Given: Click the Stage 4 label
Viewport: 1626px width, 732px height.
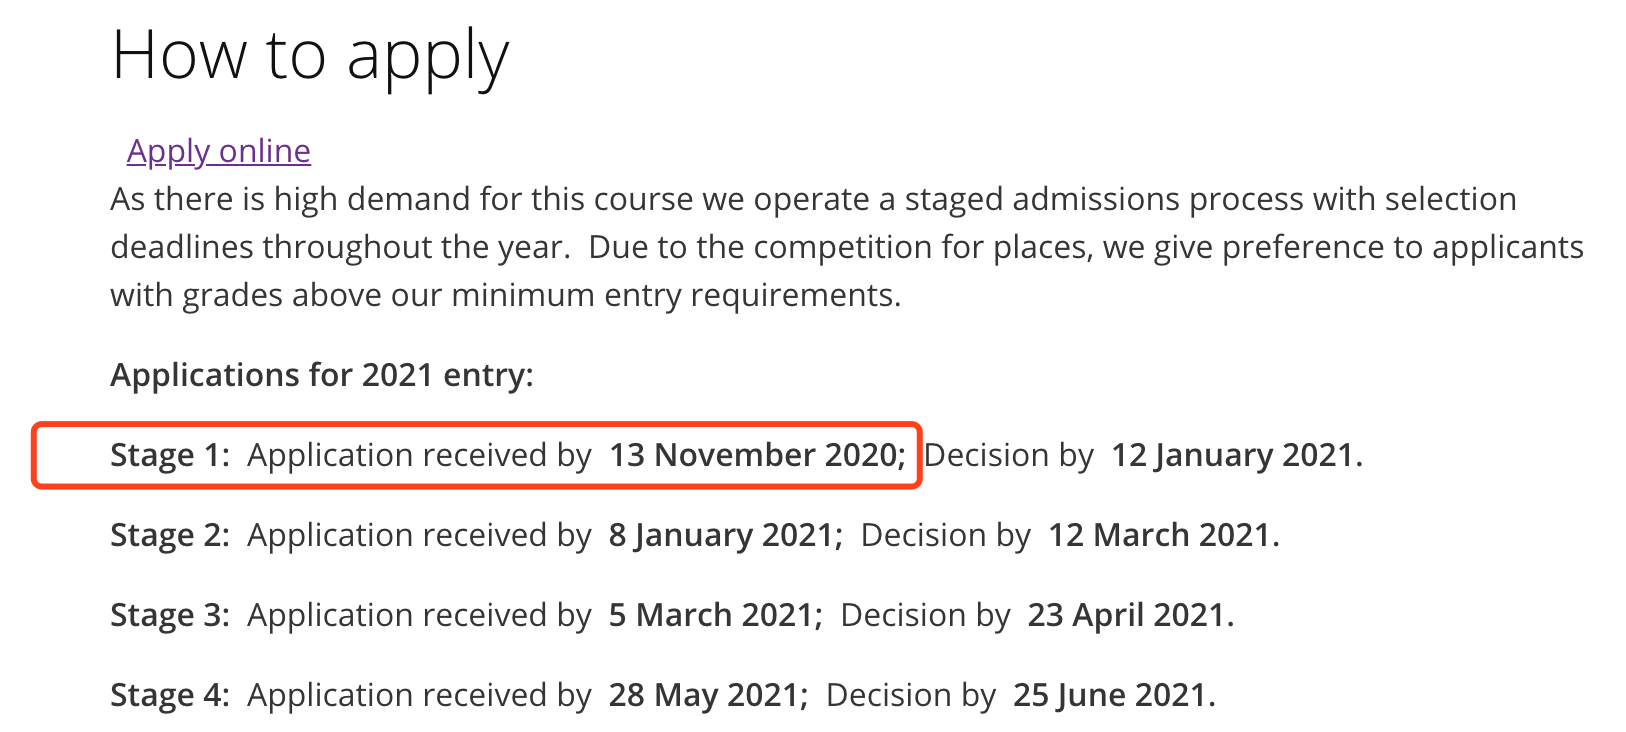Looking at the screenshot, I should coord(170,695).
